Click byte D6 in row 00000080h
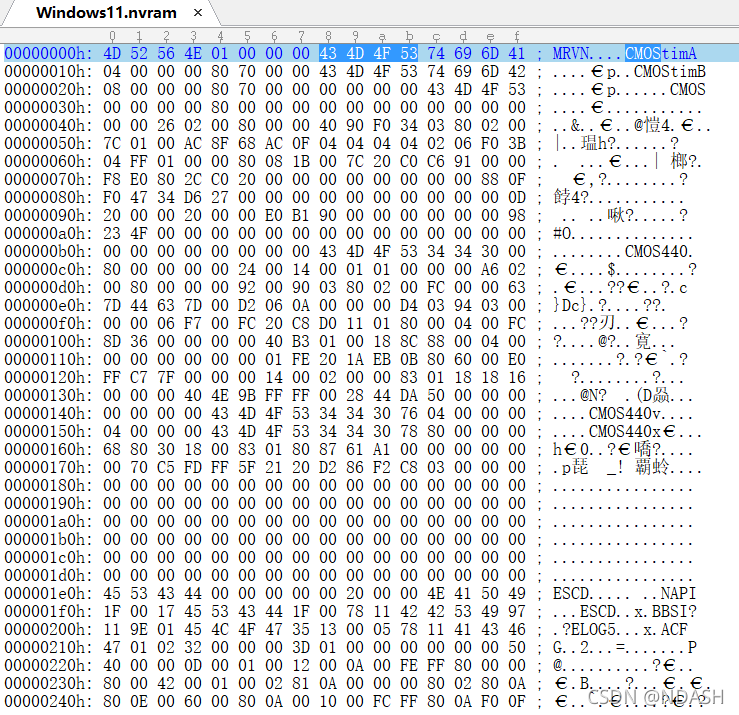The image size is (739, 715). [193, 197]
